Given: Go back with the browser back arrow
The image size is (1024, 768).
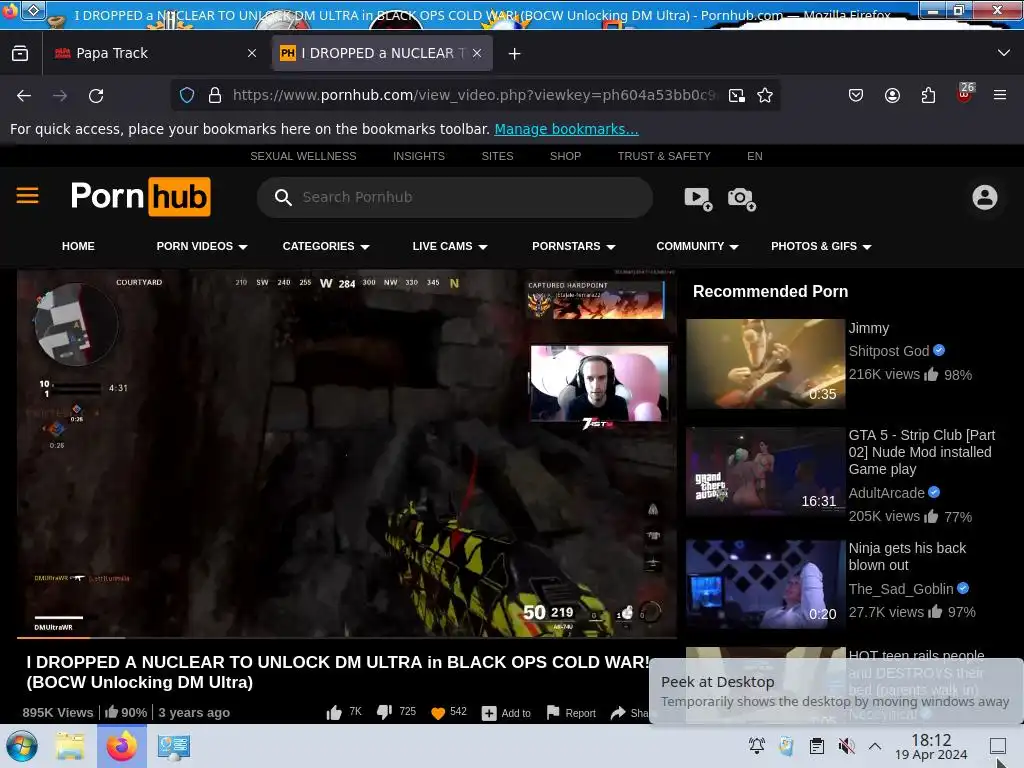Looking at the screenshot, I should pos(24,95).
